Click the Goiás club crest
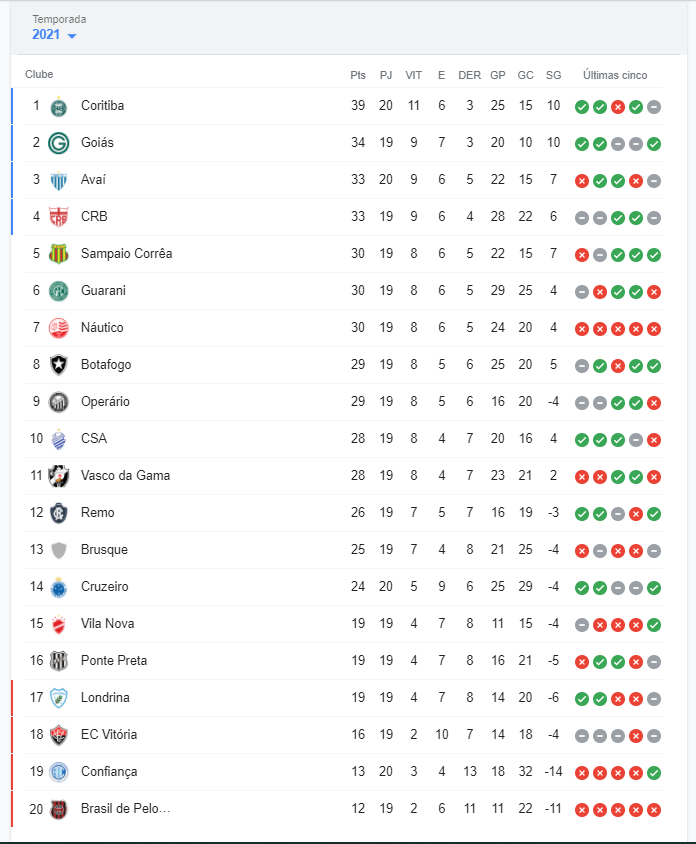Viewport: 696px width, 844px height. click(x=59, y=143)
